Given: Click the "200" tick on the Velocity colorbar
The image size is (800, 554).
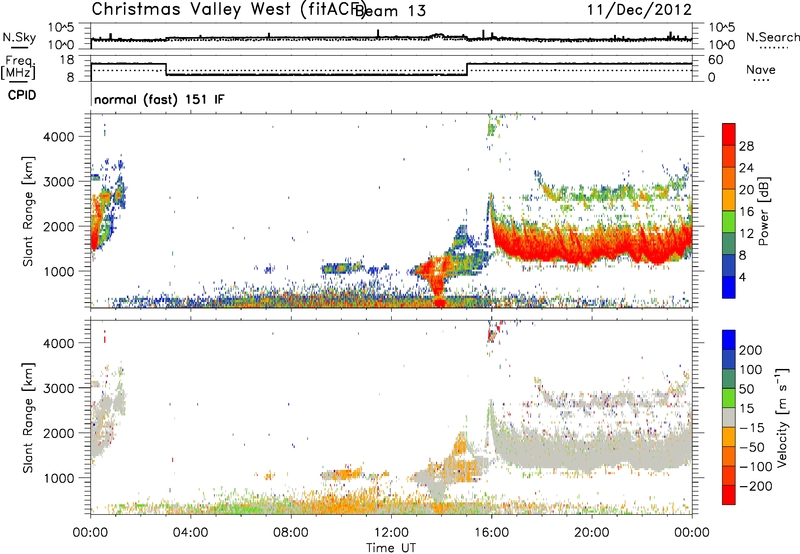Looking at the screenshot, I should point(751,350).
